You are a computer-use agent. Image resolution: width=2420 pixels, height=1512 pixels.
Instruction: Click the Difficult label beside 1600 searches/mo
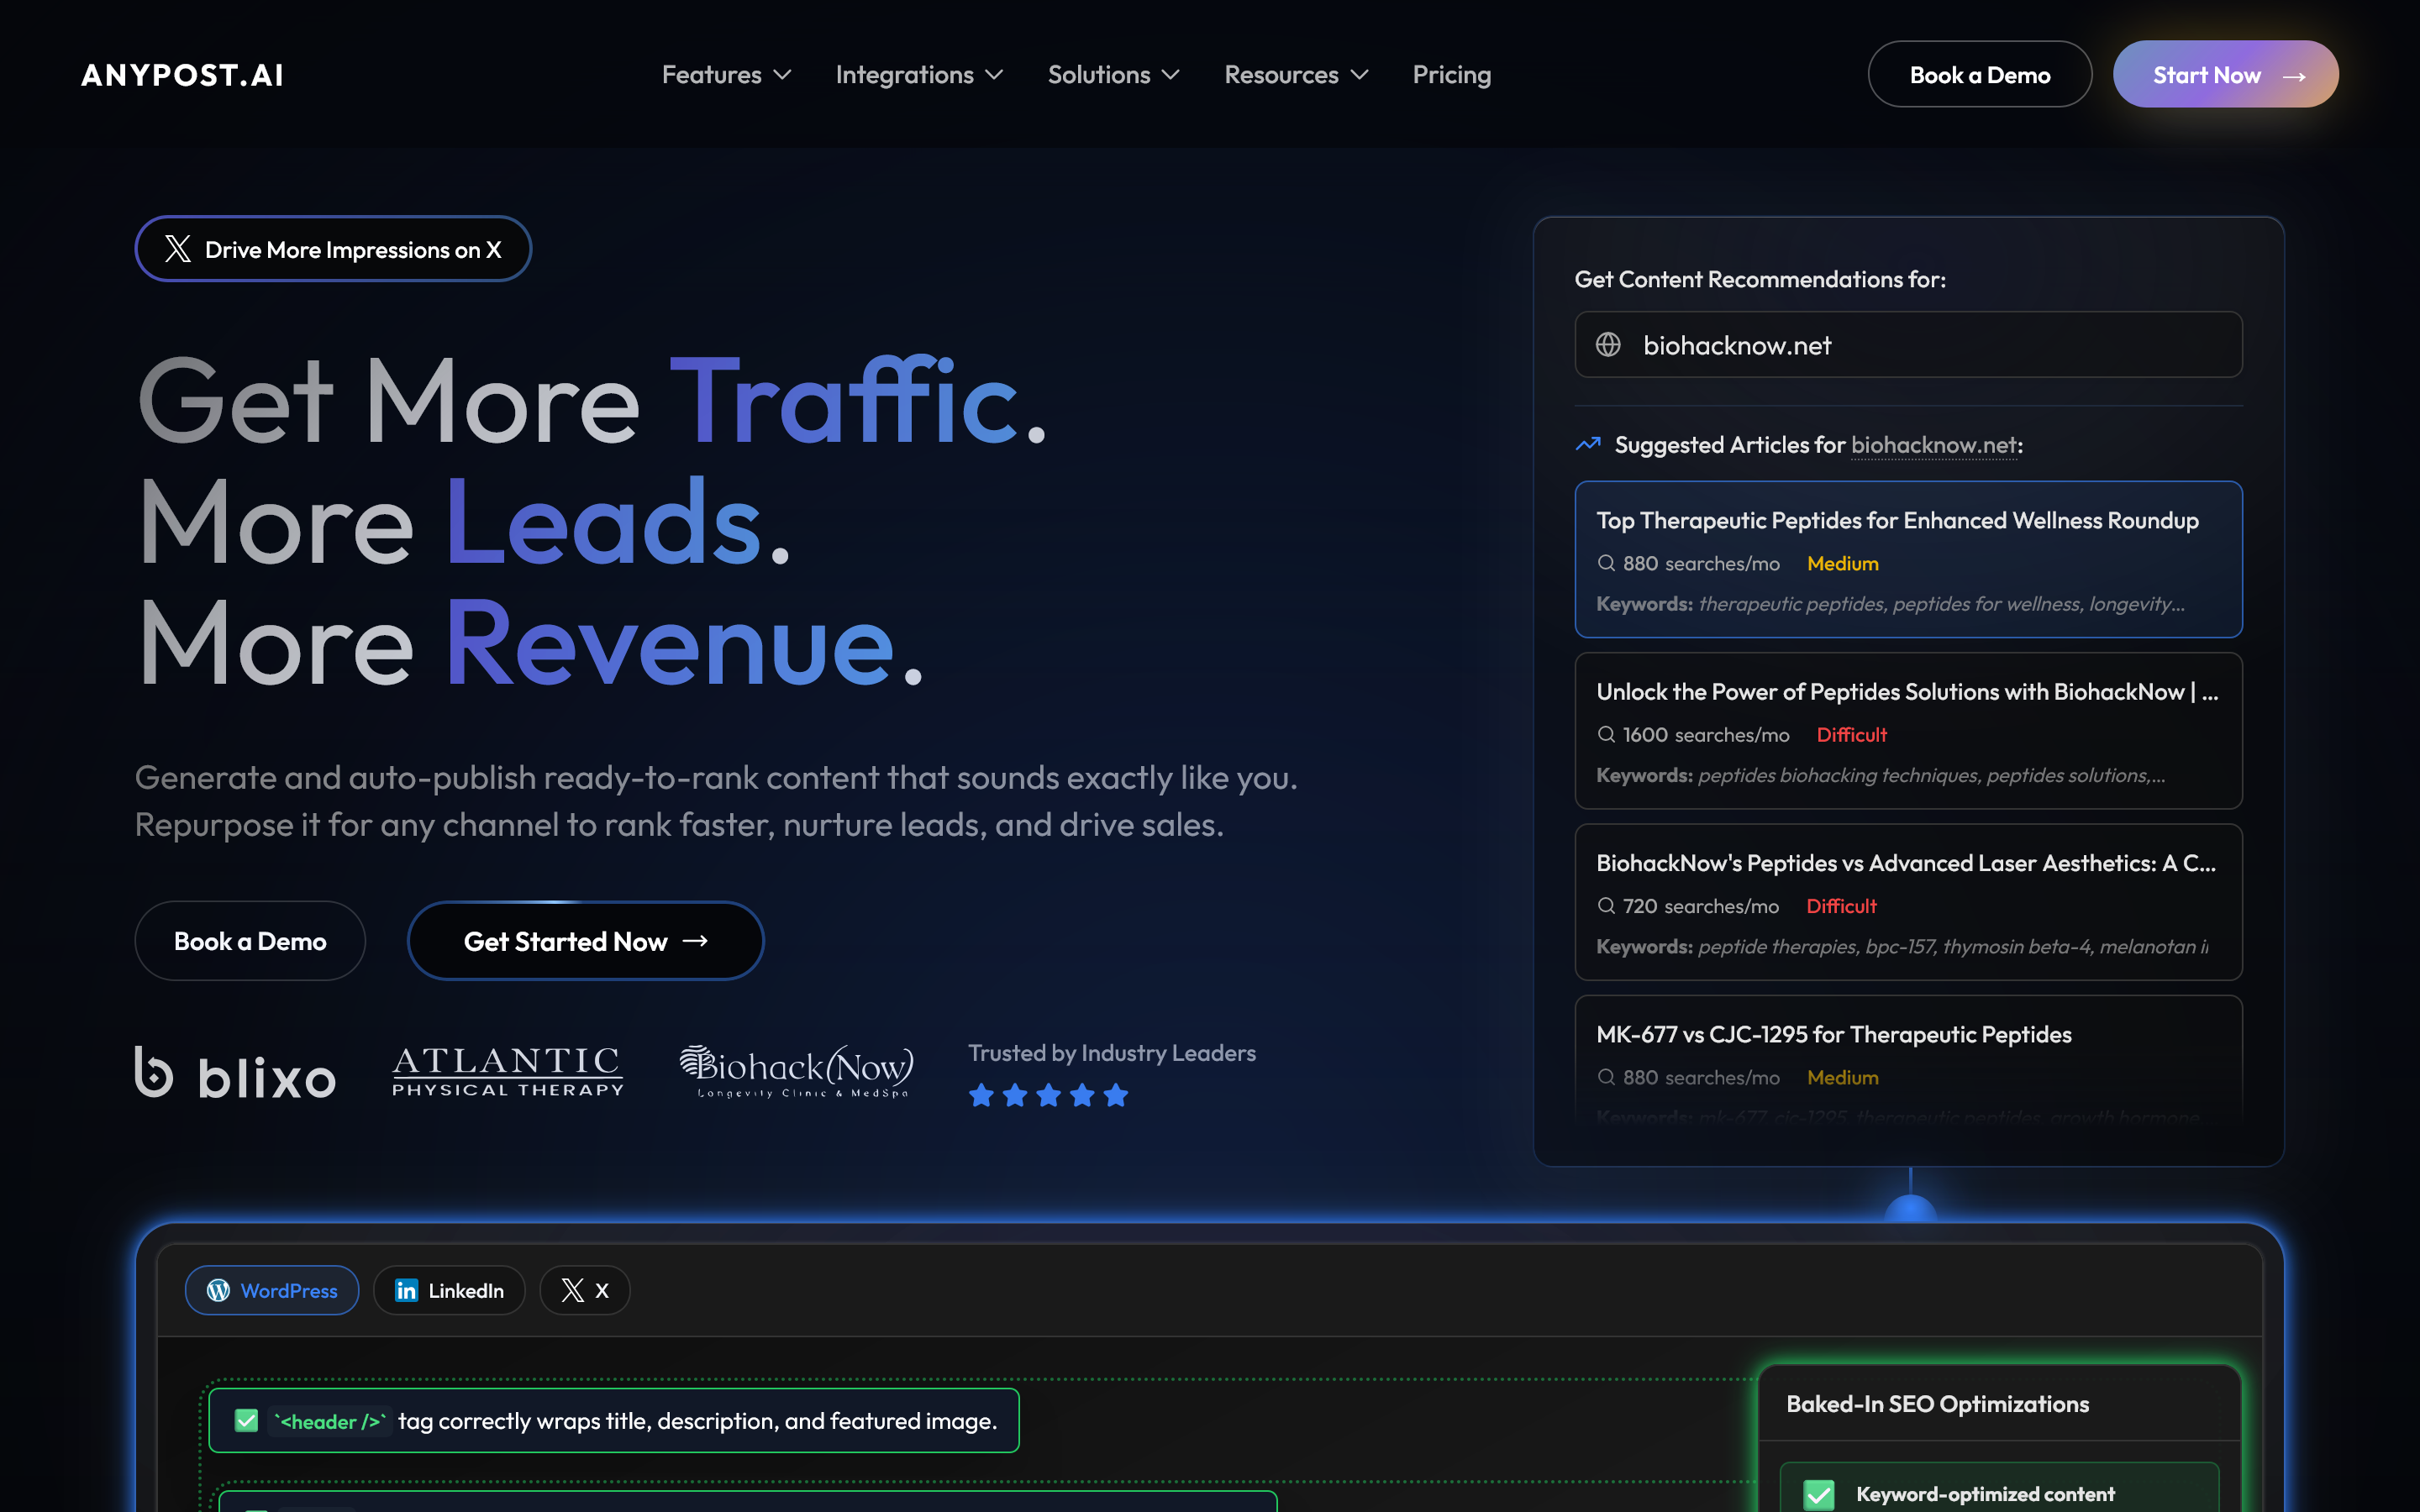click(x=1852, y=735)
